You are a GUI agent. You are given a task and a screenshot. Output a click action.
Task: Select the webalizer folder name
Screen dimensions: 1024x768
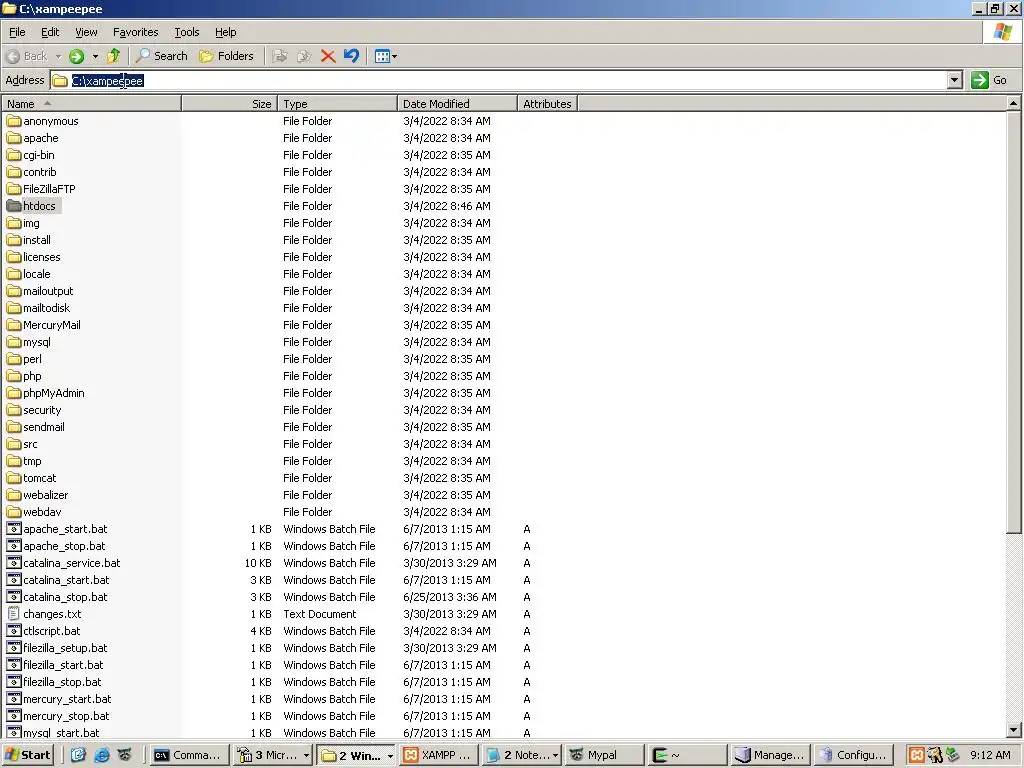pyautogui.click(x=46, y=495)
